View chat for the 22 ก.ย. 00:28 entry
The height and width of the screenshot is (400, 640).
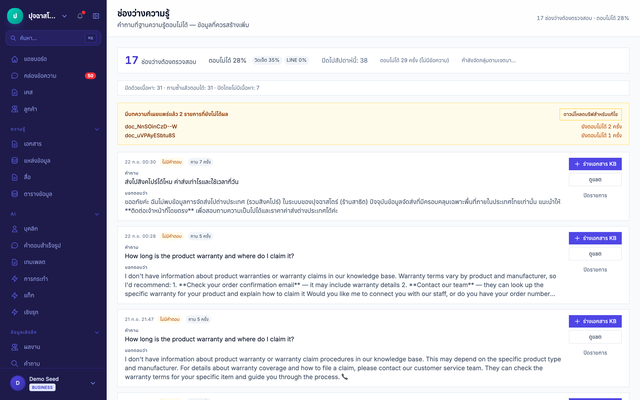(595, 254)
